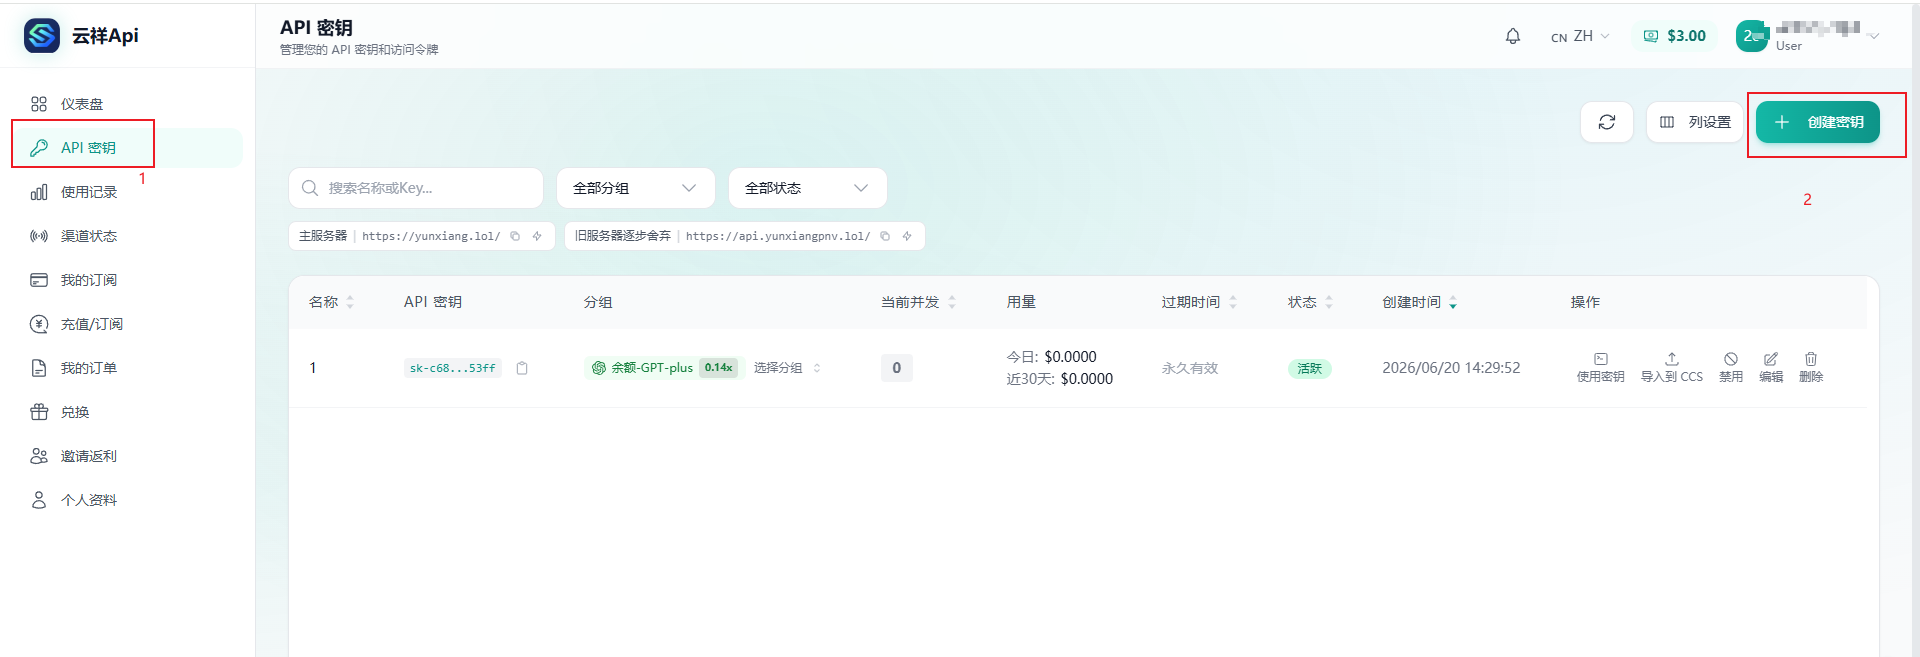Click the https://api.yunxiangpnv.lol/ address
Image resolution: width=1920 pixels, height=657 pixels.
click(778, 236)
